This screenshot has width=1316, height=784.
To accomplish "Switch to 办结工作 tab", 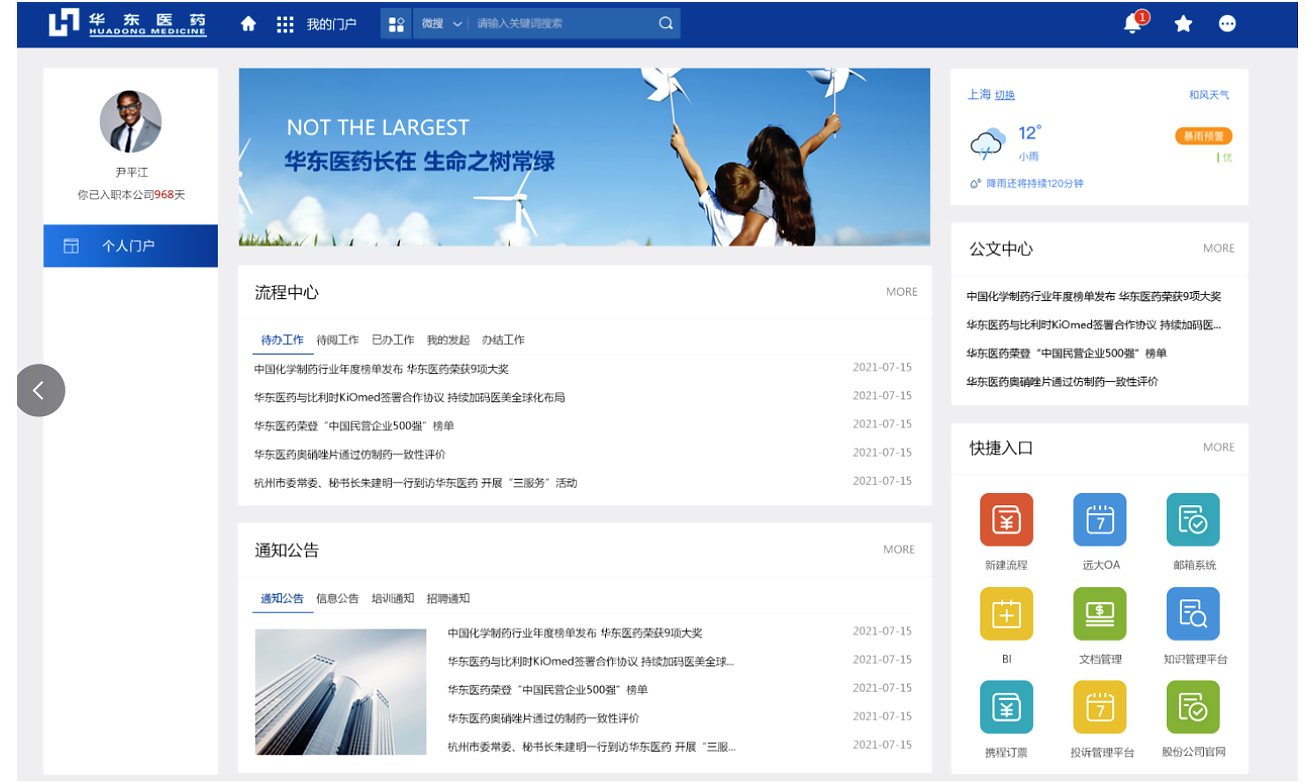I will point(503,340).
